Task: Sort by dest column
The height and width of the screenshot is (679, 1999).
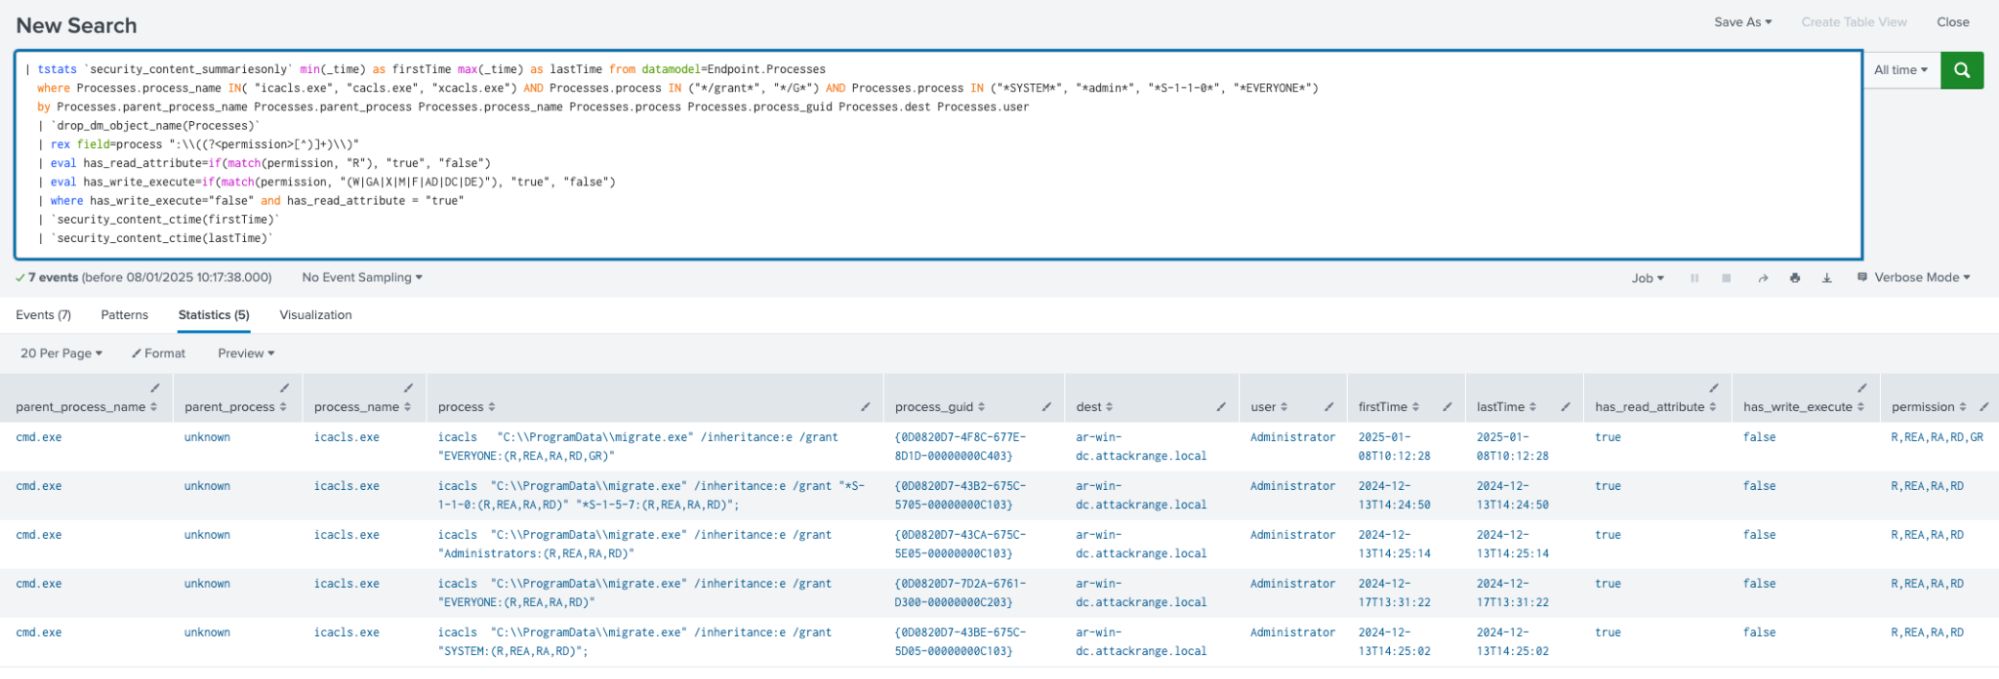Action: click(x=1095, y=407)
